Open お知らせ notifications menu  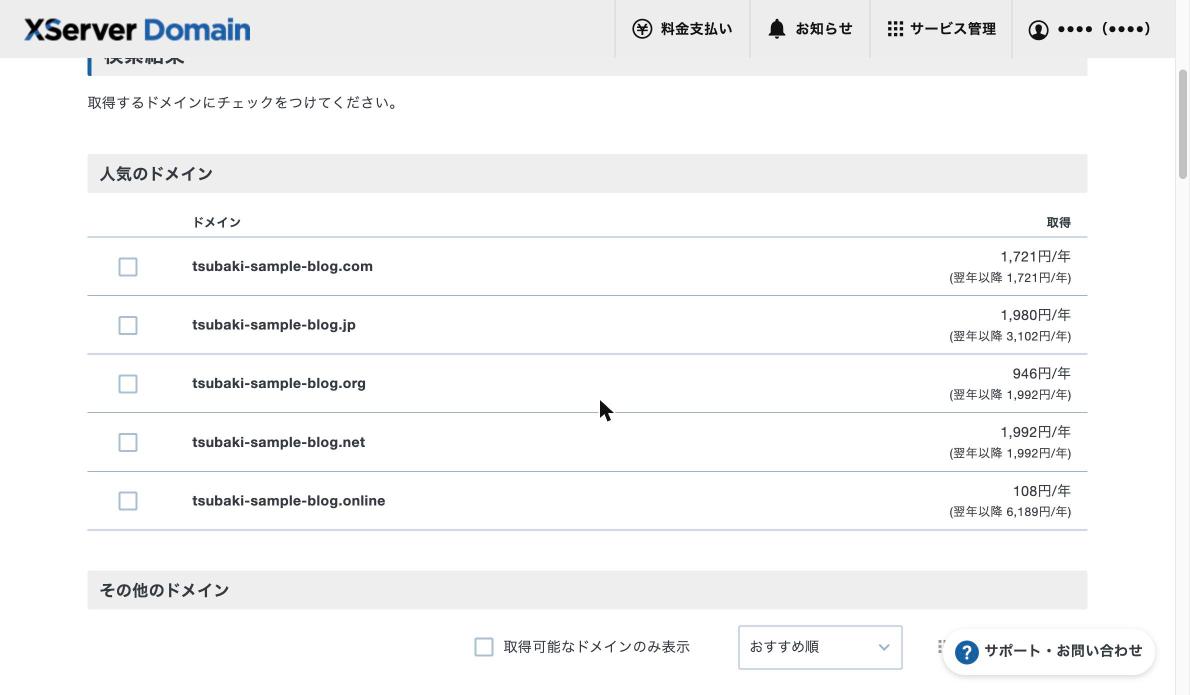click(810, 29)
